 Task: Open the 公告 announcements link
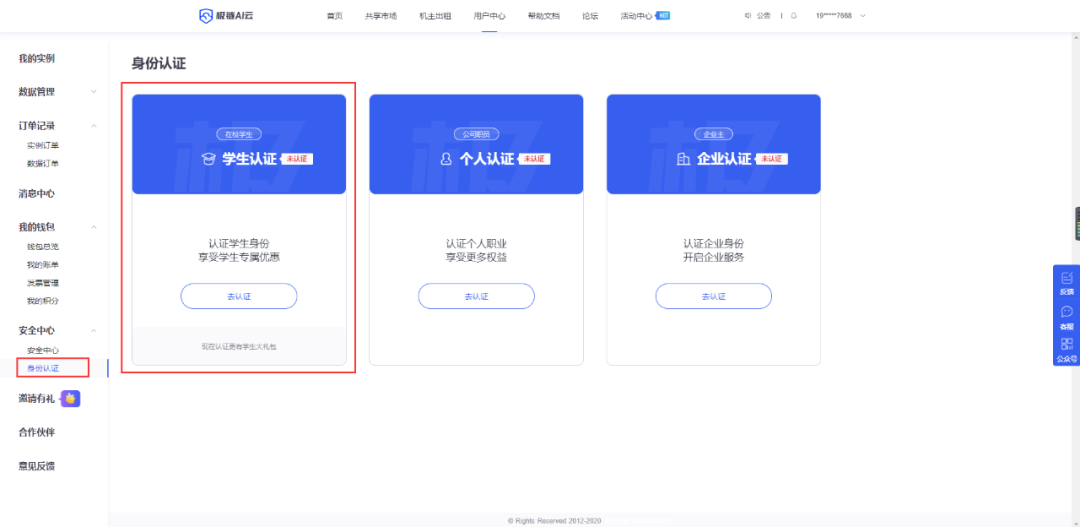(x=763, y=15)
